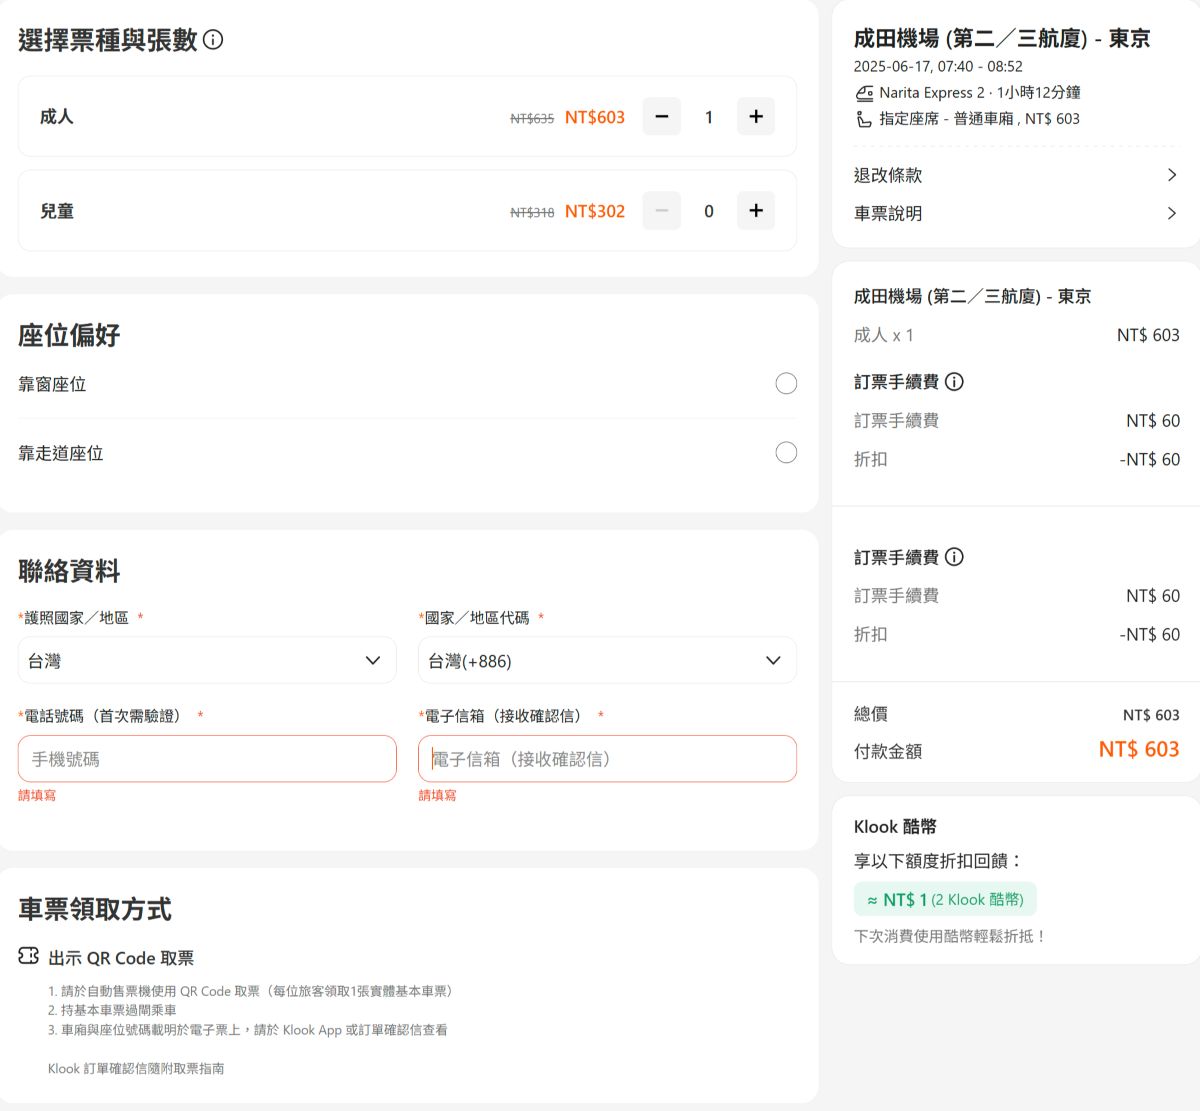Focus the 手機號碼 phone input field
Image resolution: width=1200 pixels, height=1111 pixels.
[207, 759]
